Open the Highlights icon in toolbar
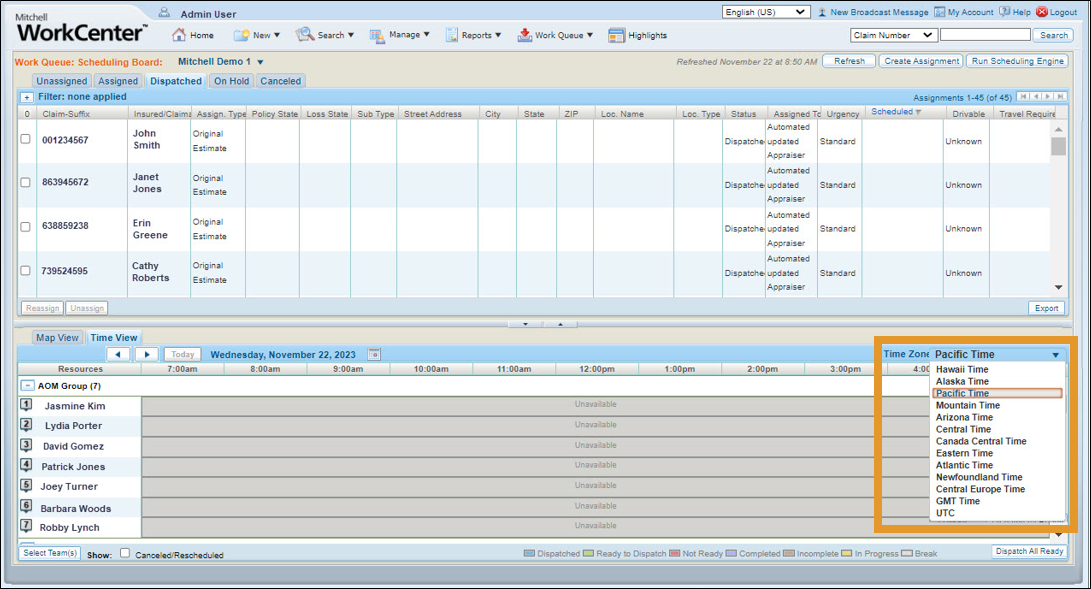This screenshot has height=589, width=1091. pos(617,35)
